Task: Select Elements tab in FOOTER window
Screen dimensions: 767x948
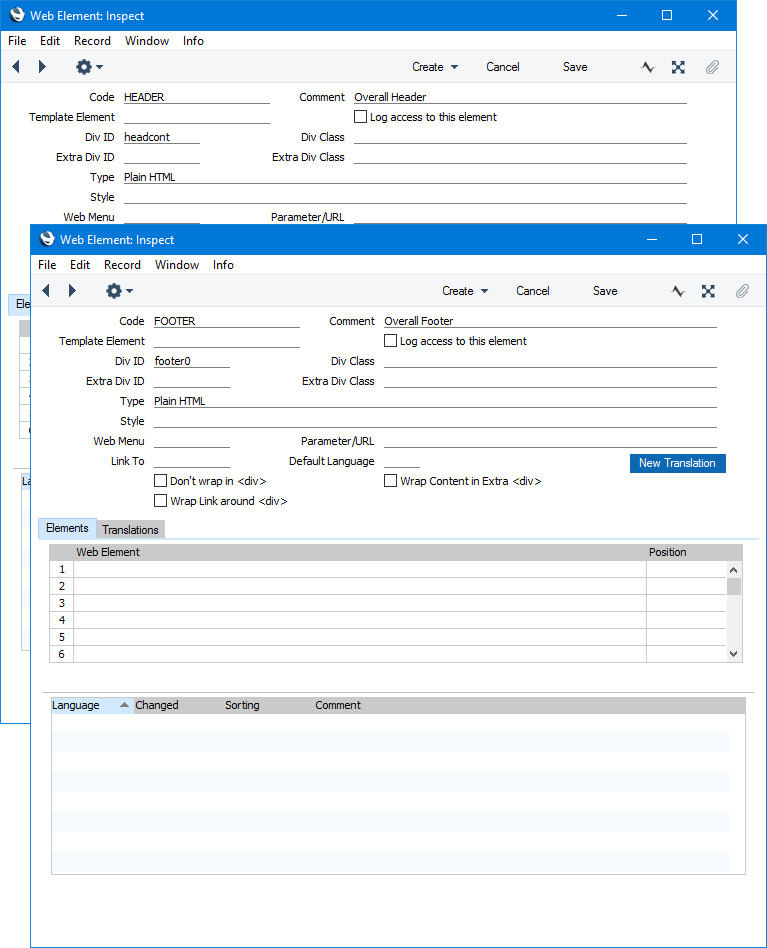Action: (67, 528)
